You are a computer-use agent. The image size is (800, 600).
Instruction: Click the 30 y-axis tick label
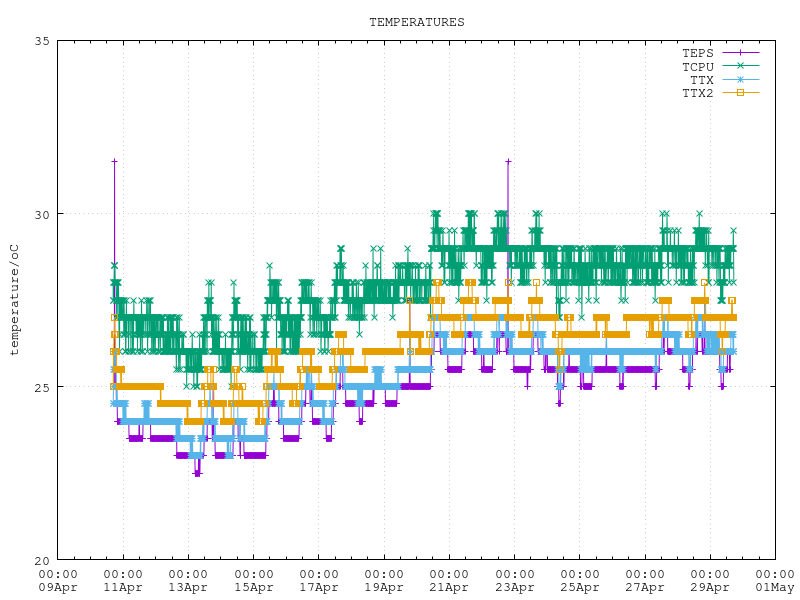click(43, 214)
